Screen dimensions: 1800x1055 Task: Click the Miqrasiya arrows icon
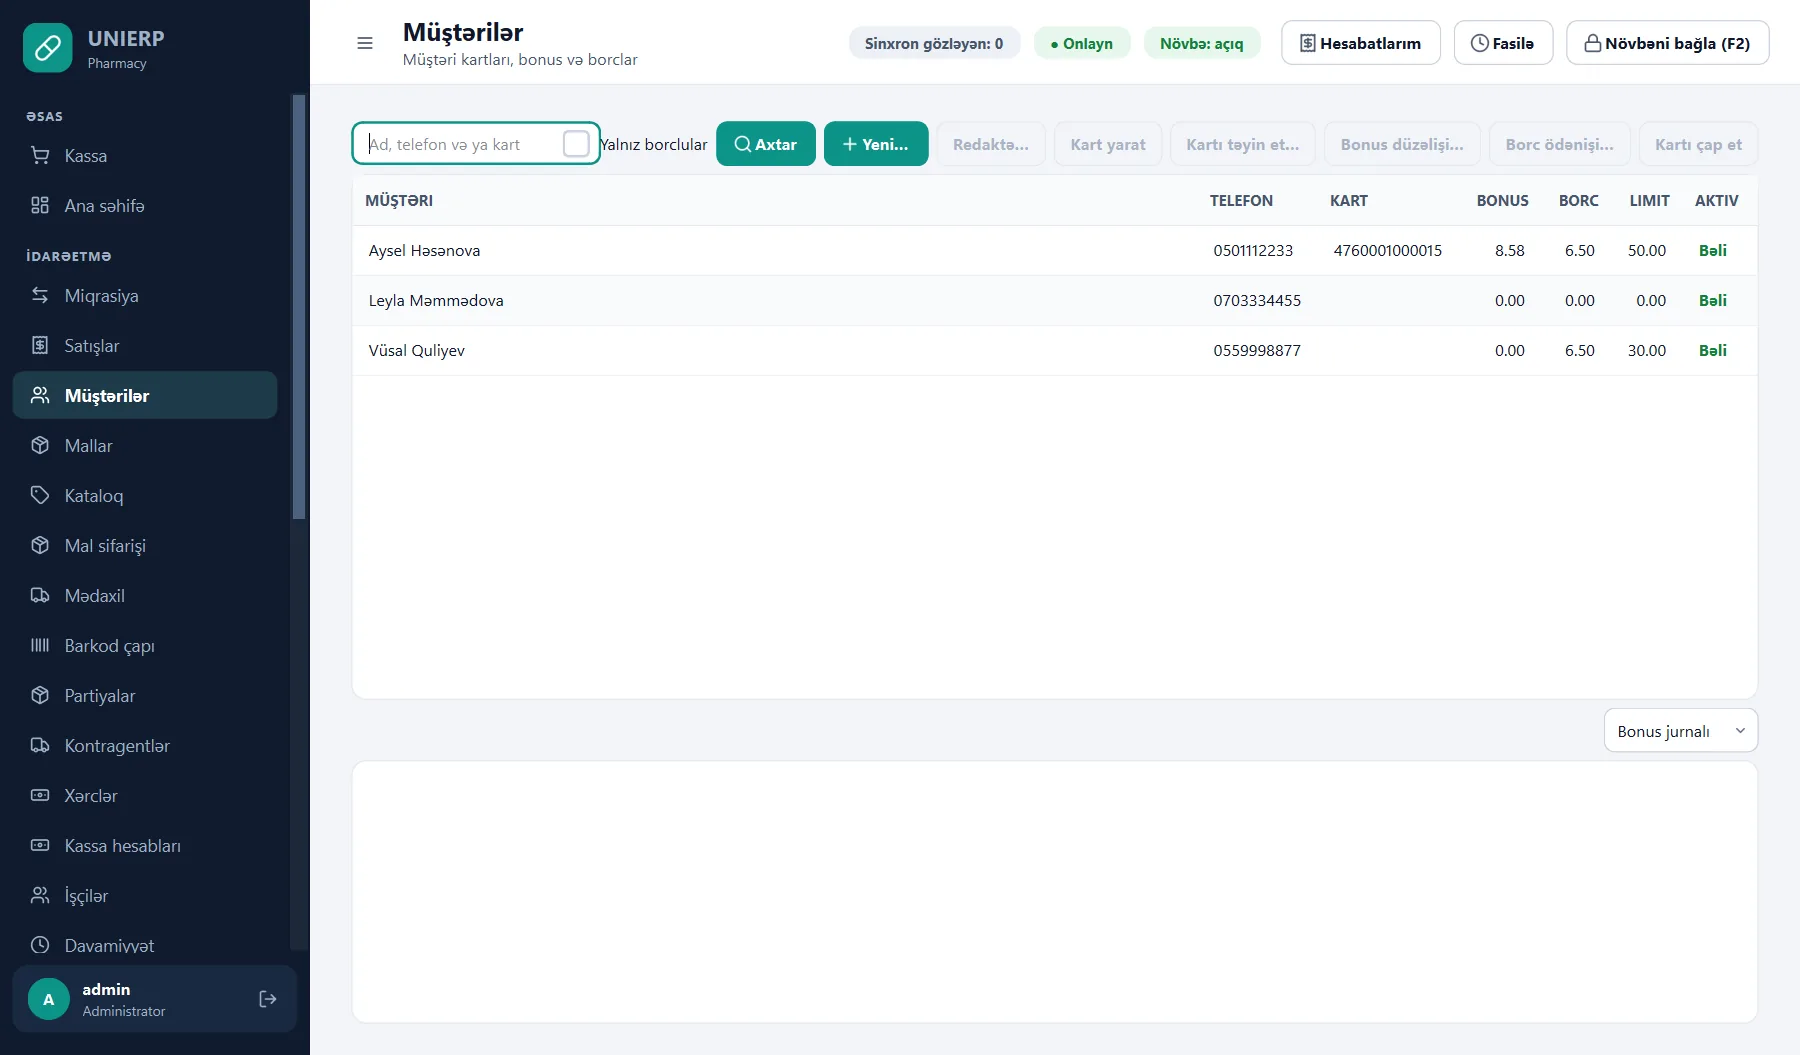40,295
